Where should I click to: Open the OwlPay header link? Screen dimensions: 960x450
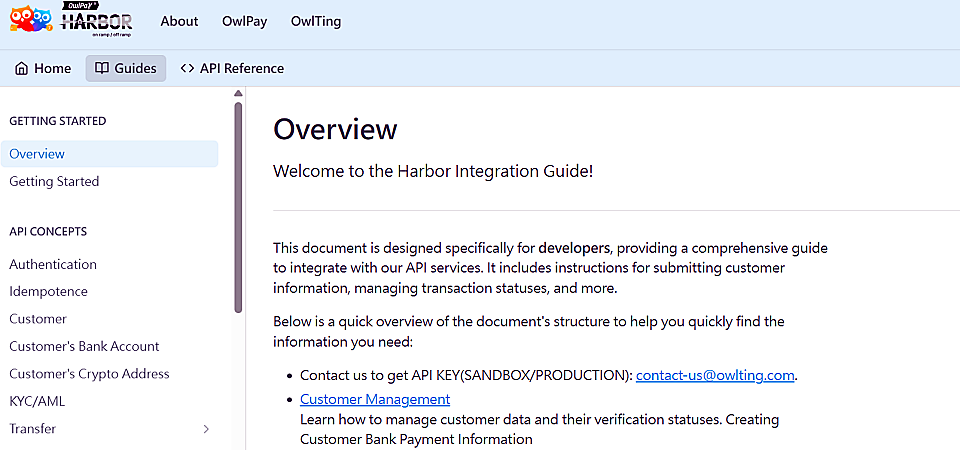click(244, 21)
